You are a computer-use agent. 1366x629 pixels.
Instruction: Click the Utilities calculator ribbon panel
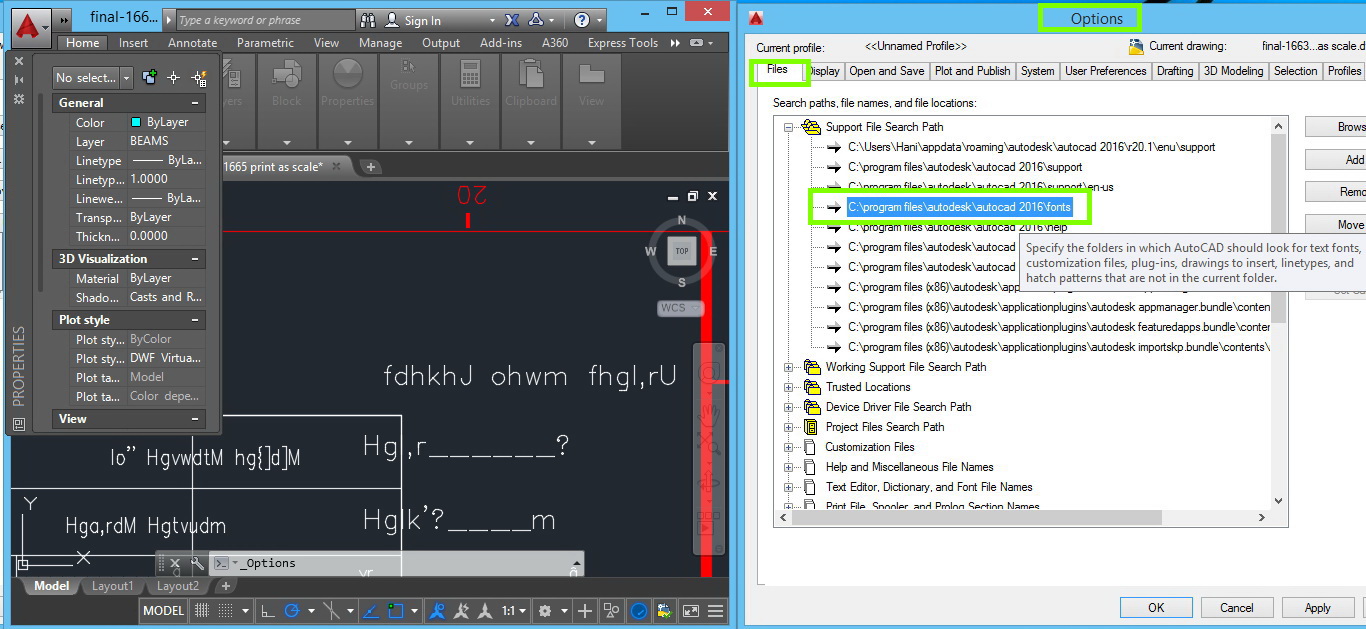[470, 76]
